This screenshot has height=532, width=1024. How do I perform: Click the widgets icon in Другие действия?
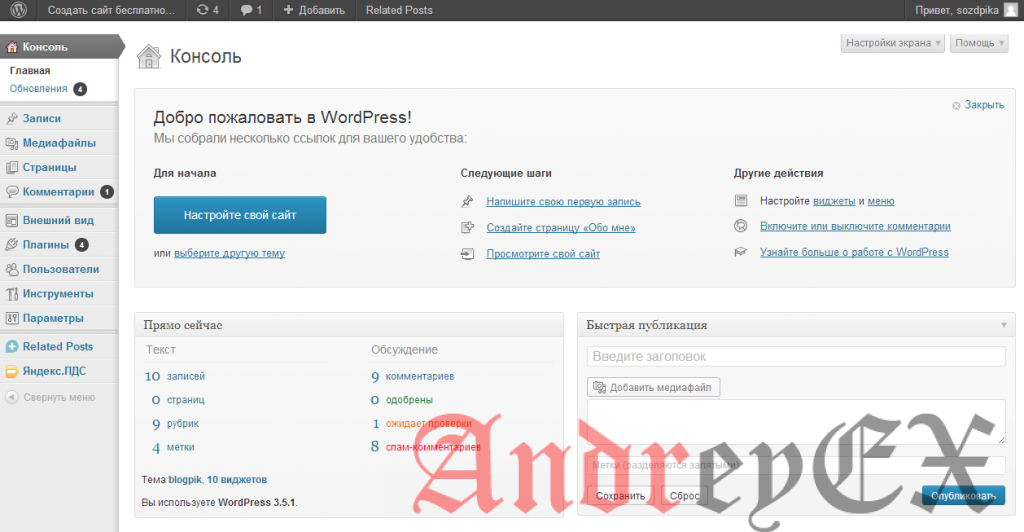(x=741, y=200)
